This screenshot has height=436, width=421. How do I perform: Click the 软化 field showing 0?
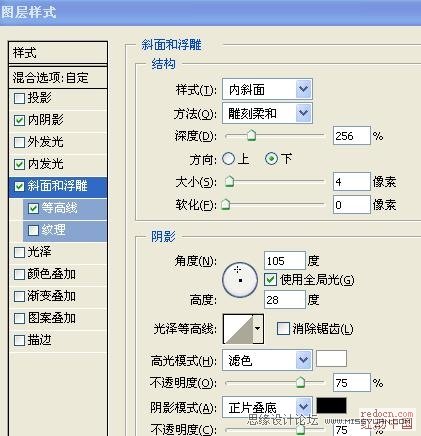click(x=352, y=204)
